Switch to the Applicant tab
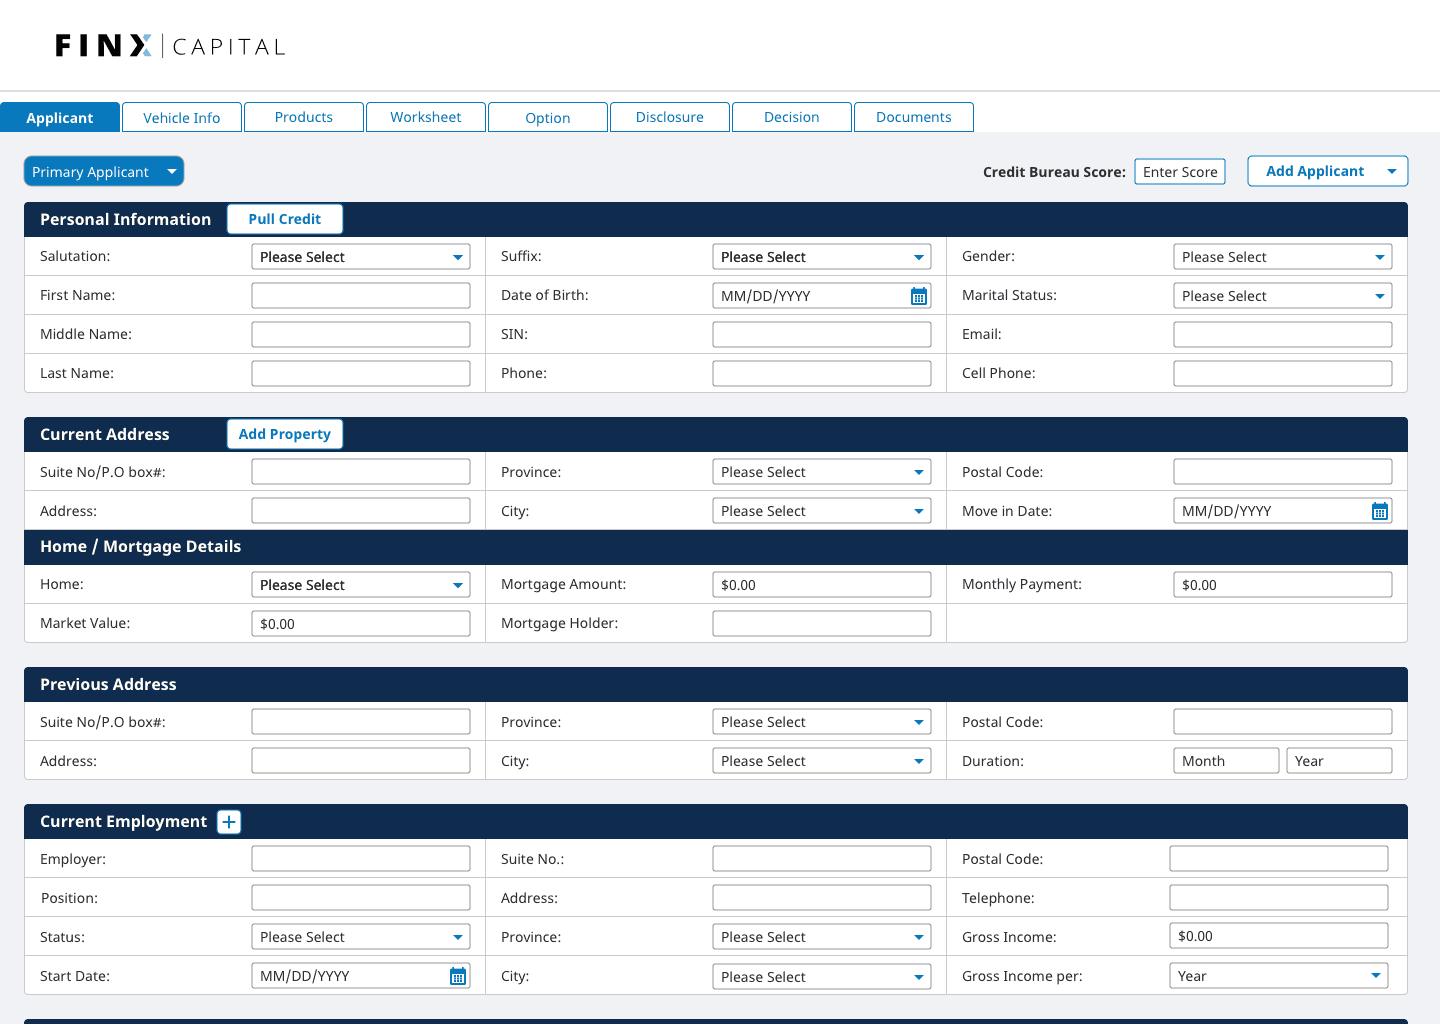The width and height of the screenshot is (1440, 1024). (x=60, y=117)
